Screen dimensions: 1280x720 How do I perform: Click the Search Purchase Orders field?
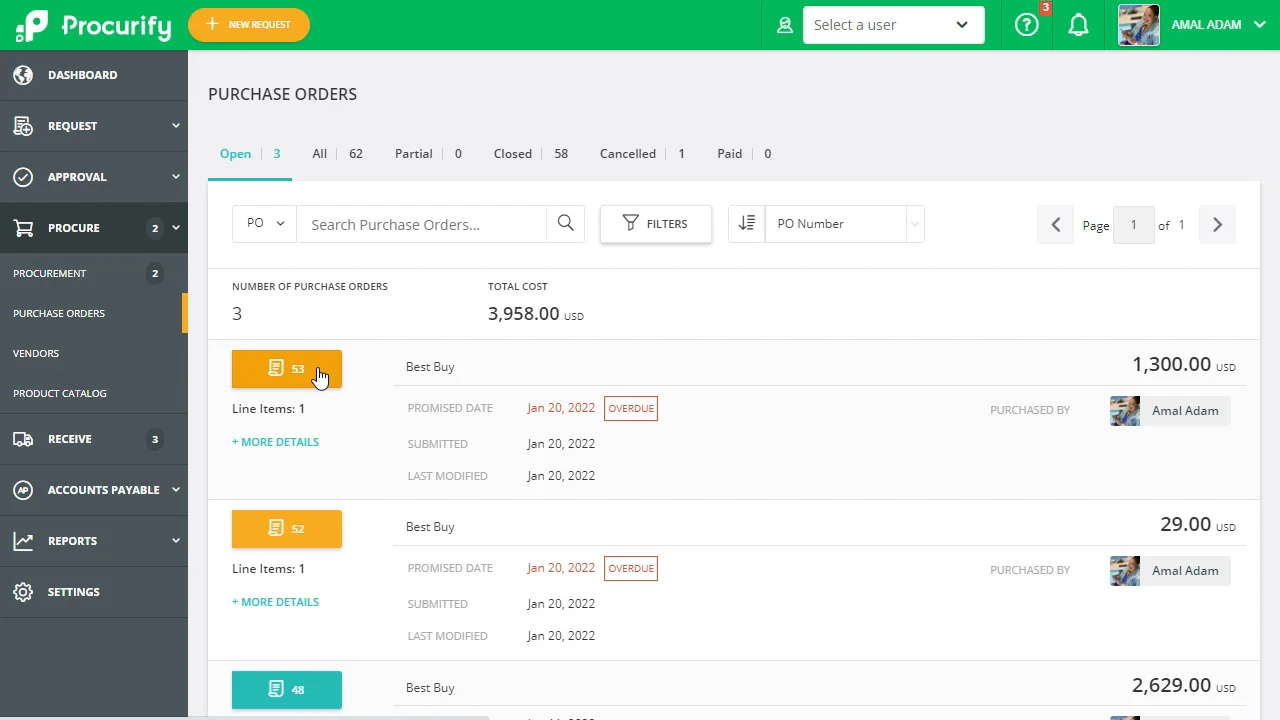[421, 224]
